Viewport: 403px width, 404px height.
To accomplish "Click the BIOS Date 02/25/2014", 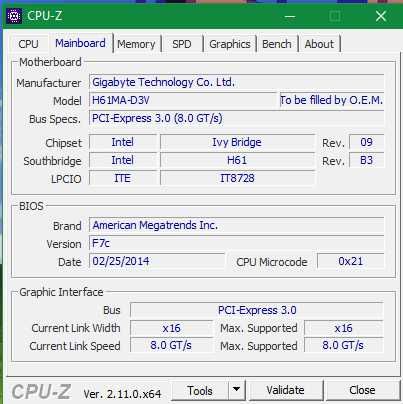I will 157,261.
